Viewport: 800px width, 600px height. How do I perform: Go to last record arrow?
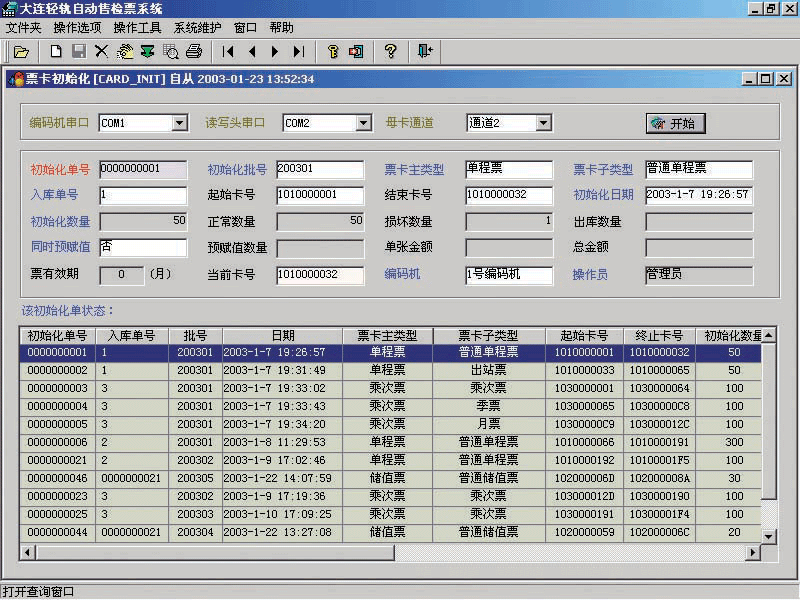point(298,51)
